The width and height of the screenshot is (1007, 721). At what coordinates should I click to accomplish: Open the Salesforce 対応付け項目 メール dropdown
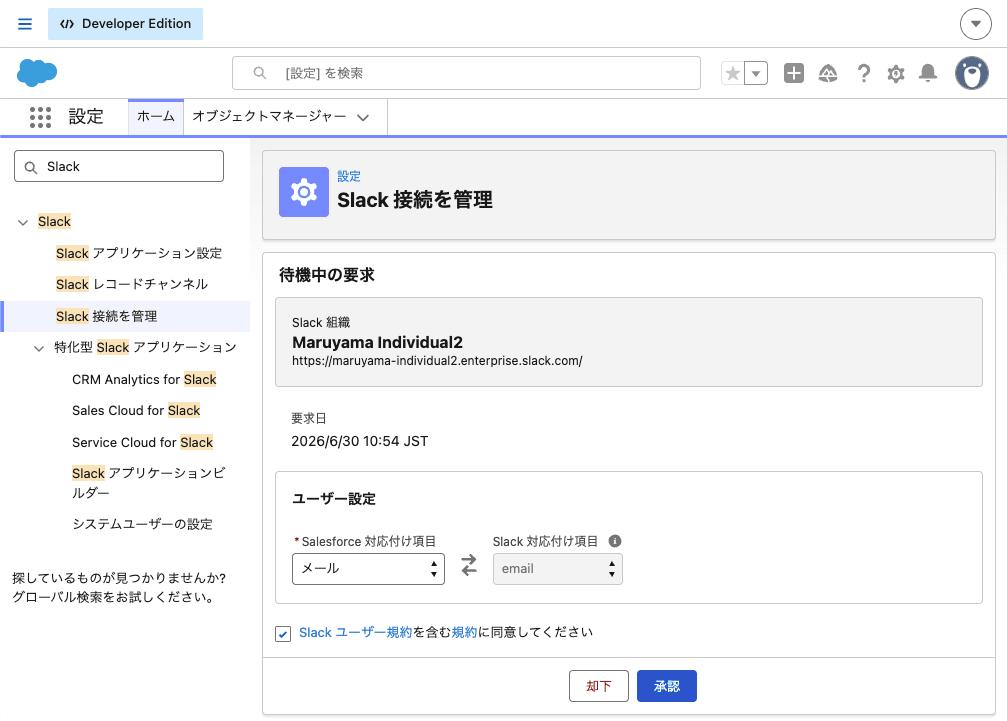pyautogui.click(x=368, y=569)
